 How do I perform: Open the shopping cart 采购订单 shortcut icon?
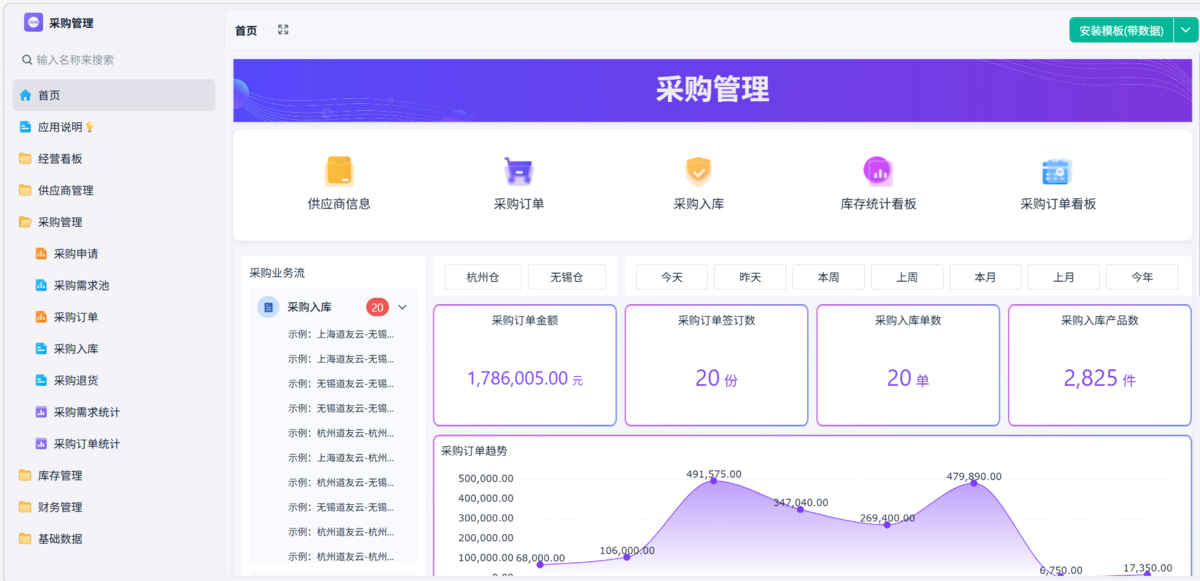(518, 171)
